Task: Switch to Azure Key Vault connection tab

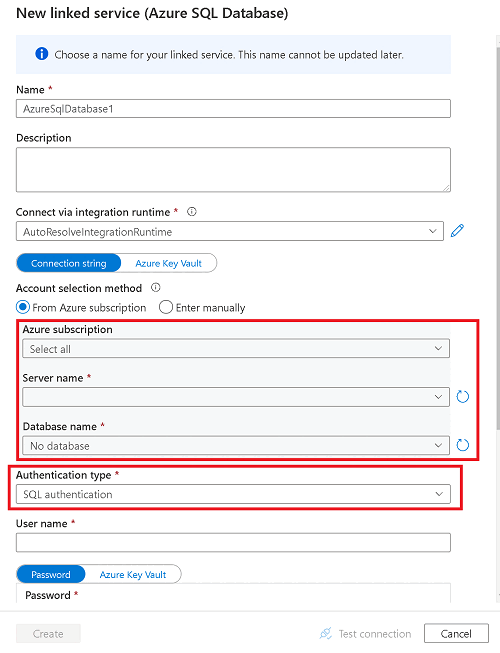Action: point(169,263)
